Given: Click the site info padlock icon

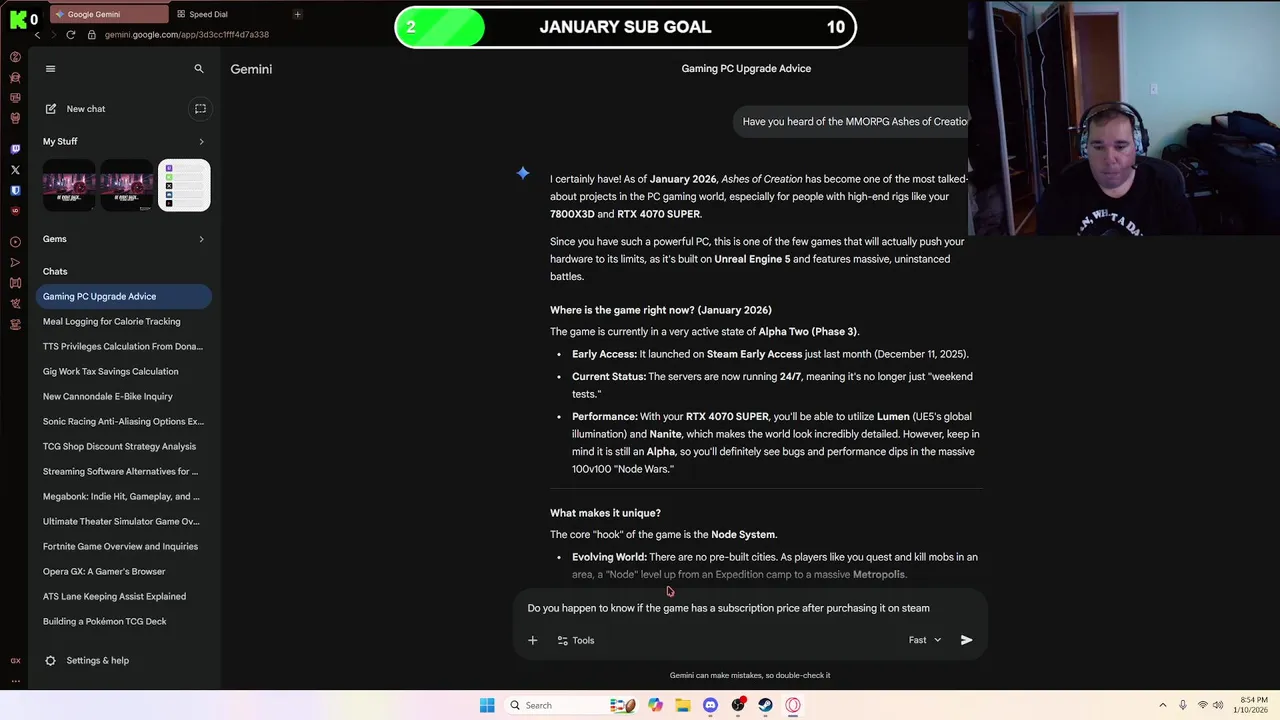Looking at the screenshot, I should coord(92,35).
